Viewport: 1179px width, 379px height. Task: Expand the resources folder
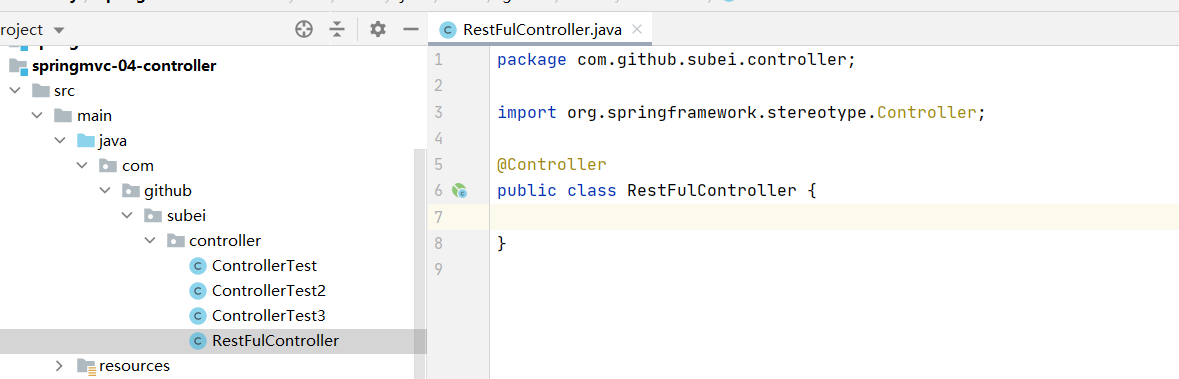pos(59,366)
